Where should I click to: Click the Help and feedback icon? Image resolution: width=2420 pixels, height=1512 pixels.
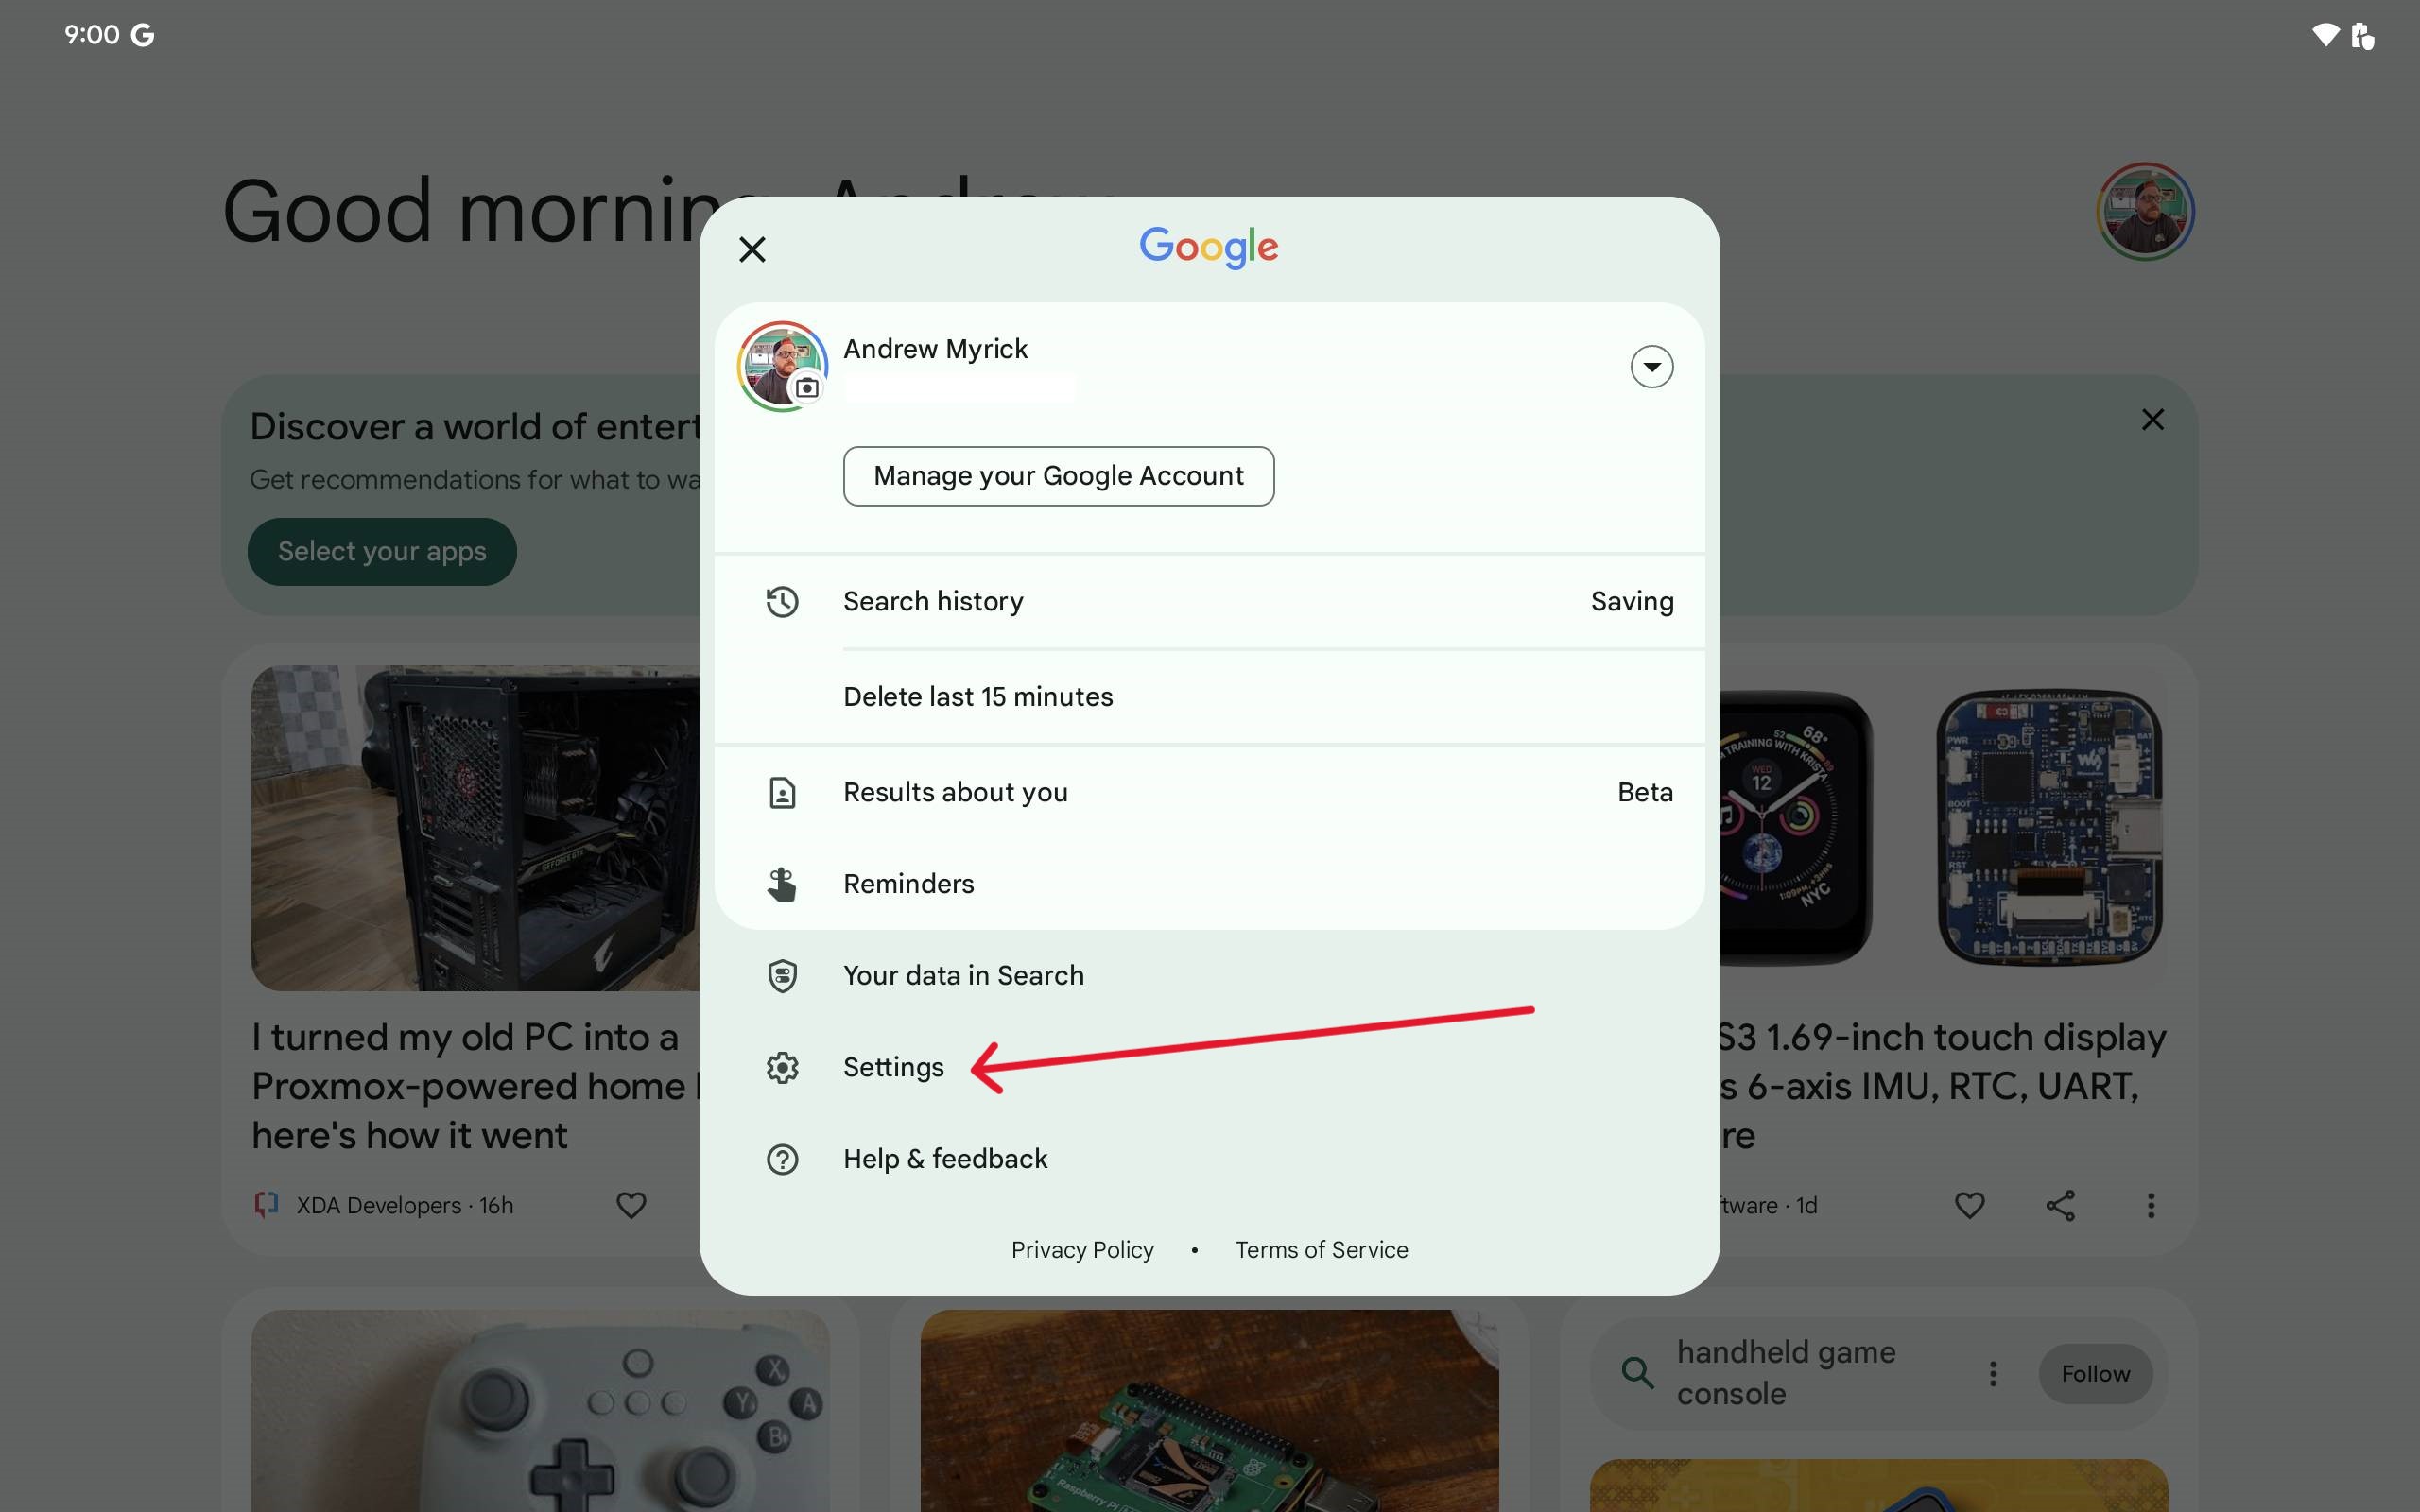784,1157
